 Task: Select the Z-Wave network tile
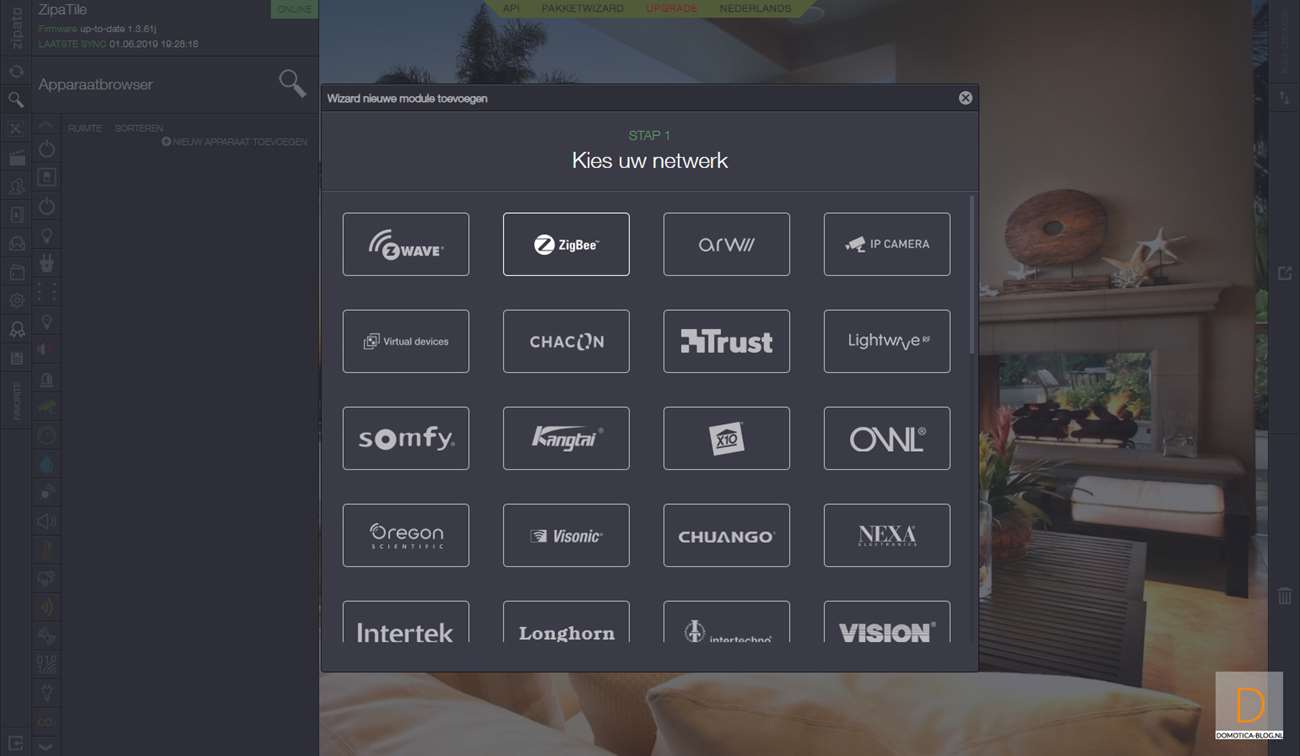click(406, 244)
